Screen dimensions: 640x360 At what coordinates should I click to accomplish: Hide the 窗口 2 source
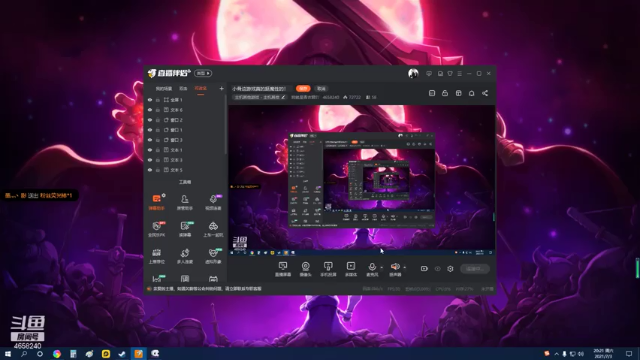150,120
